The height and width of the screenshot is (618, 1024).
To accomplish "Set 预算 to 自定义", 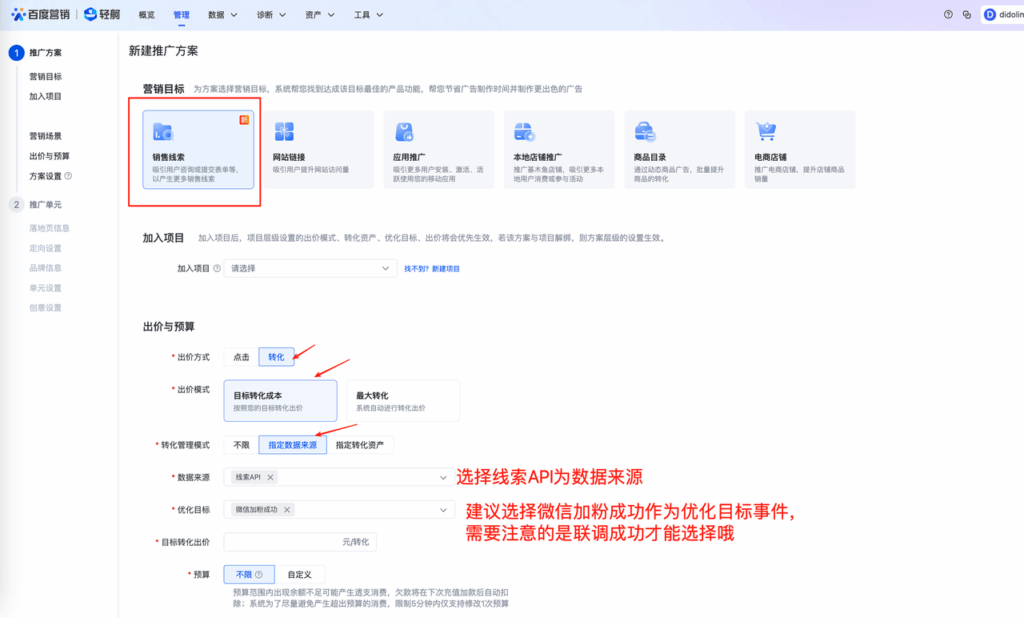I will 299,574.
